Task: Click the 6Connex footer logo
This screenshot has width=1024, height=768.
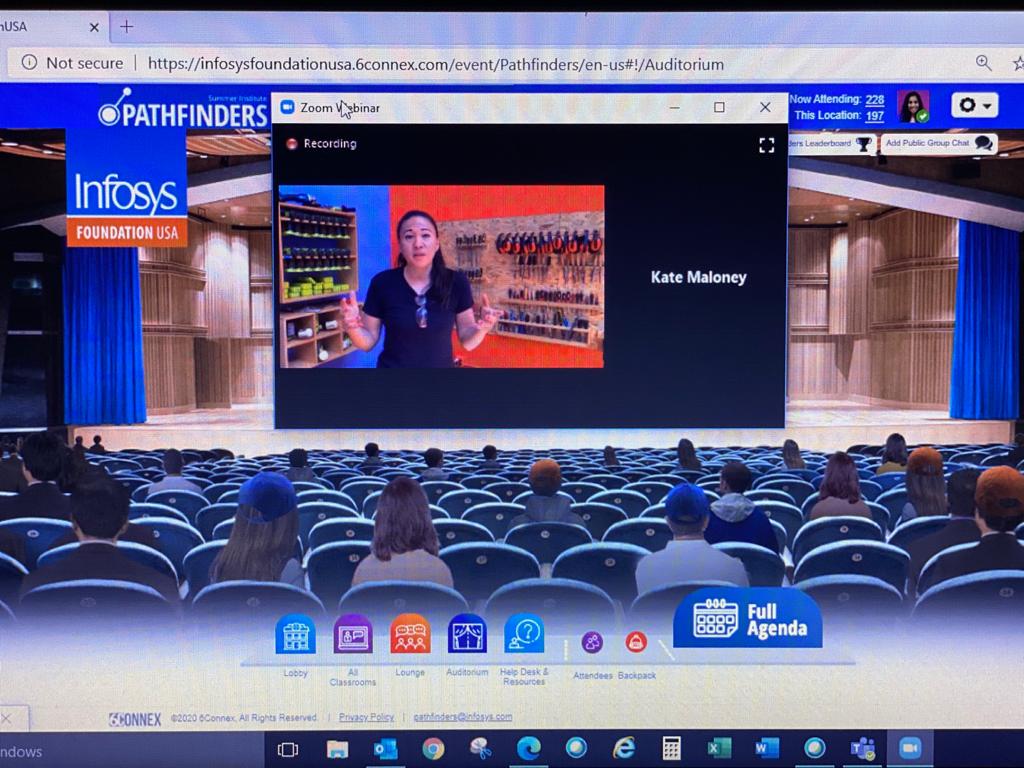Action: 135,719
